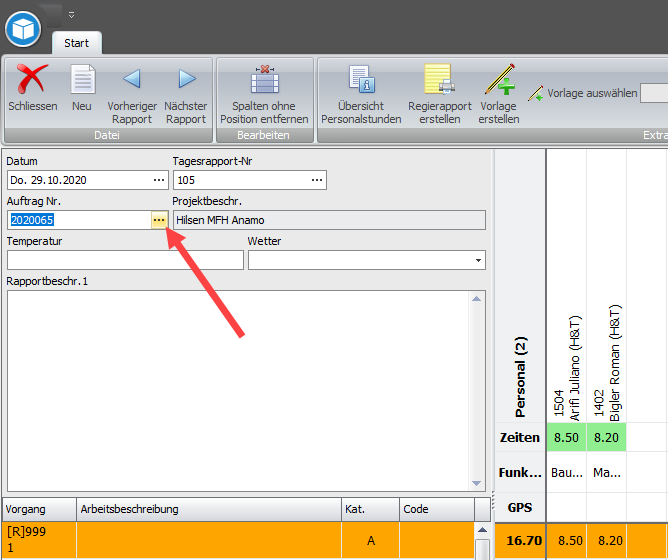Click the Code column header

tap(437, 509)
